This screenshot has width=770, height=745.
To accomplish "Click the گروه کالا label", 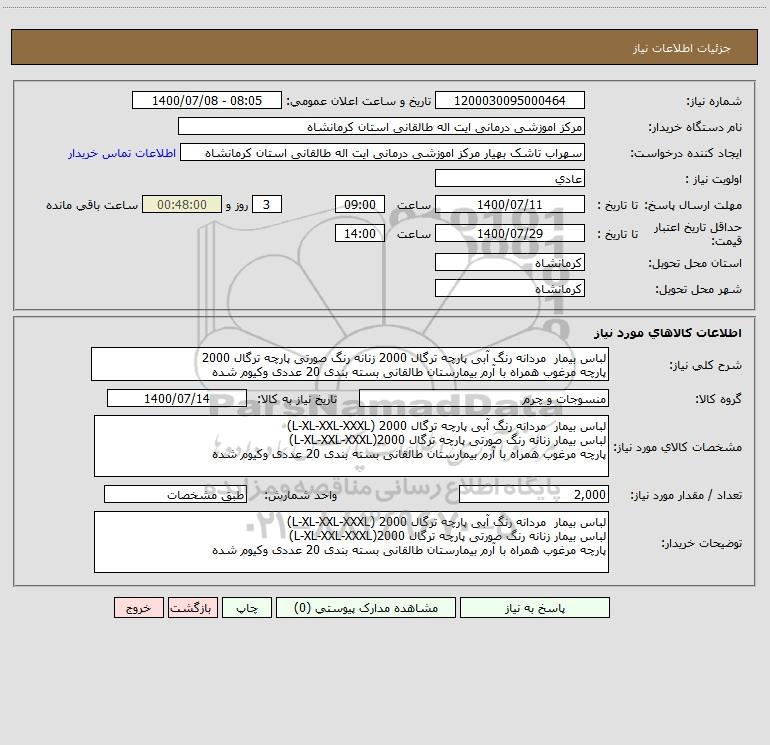I will [x=718, y=399].
